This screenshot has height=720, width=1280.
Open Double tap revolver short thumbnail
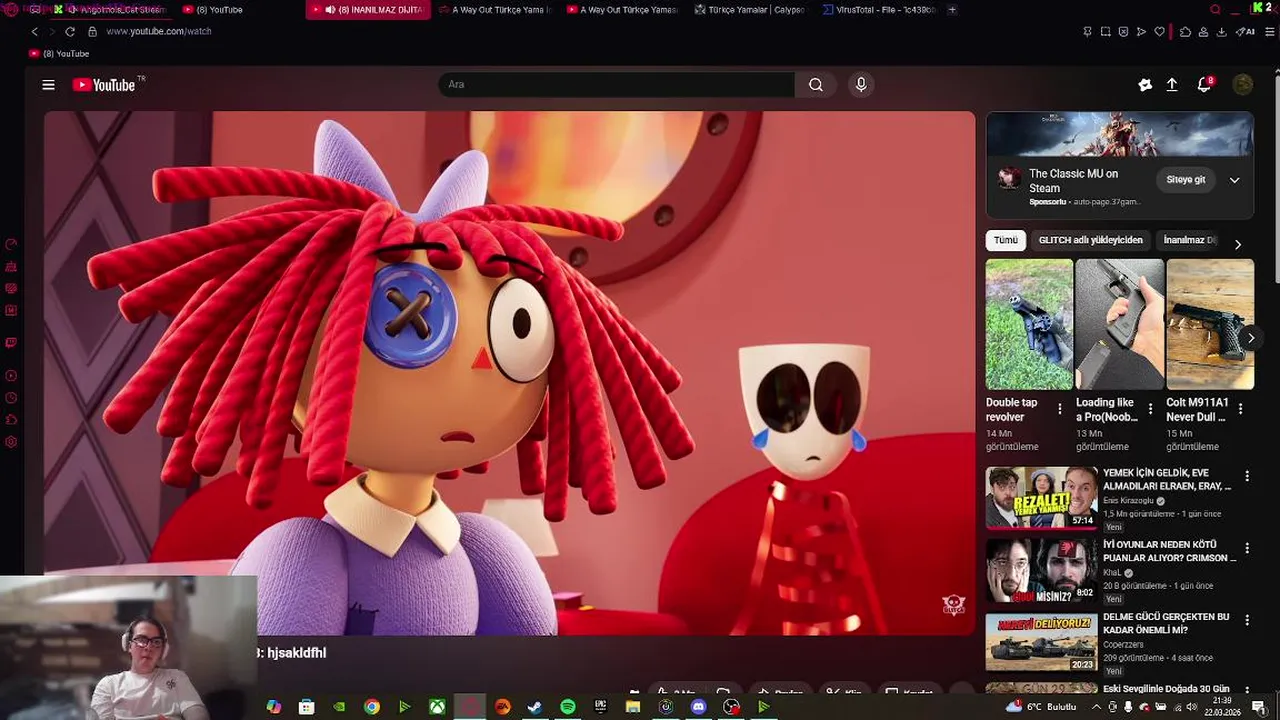click(x=1029, y=324)
